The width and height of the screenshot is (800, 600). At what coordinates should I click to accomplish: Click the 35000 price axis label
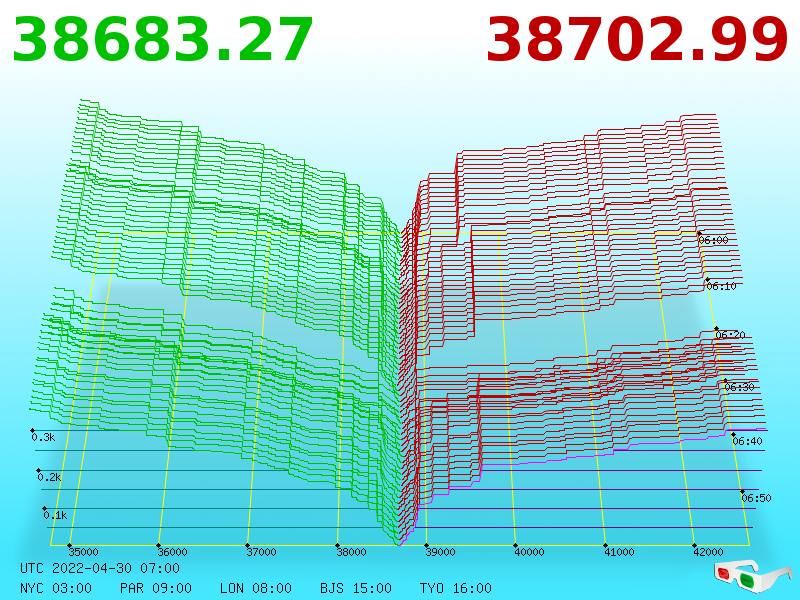pos(84,552)
